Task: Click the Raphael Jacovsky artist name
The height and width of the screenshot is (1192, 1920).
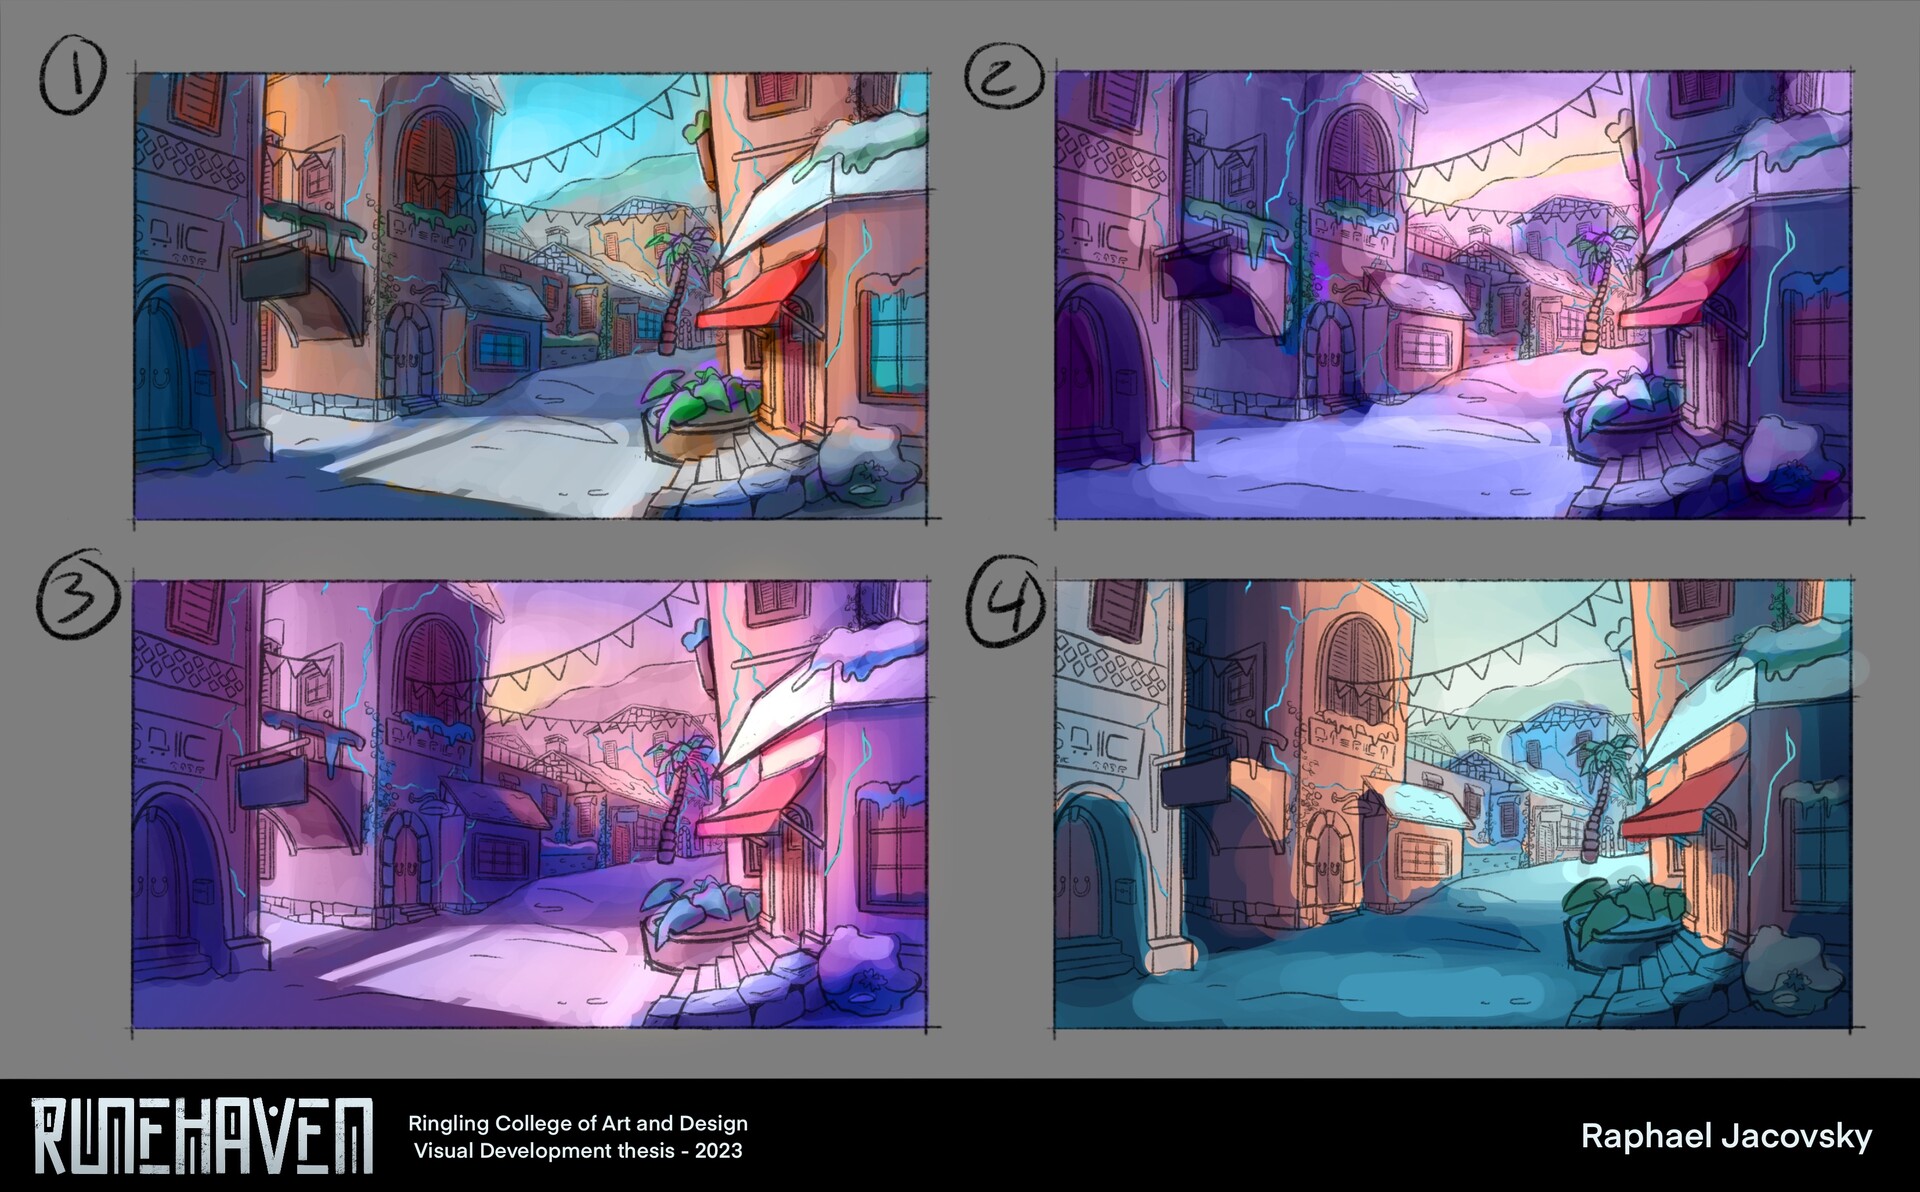Action: click(x=1726, y=1137)
